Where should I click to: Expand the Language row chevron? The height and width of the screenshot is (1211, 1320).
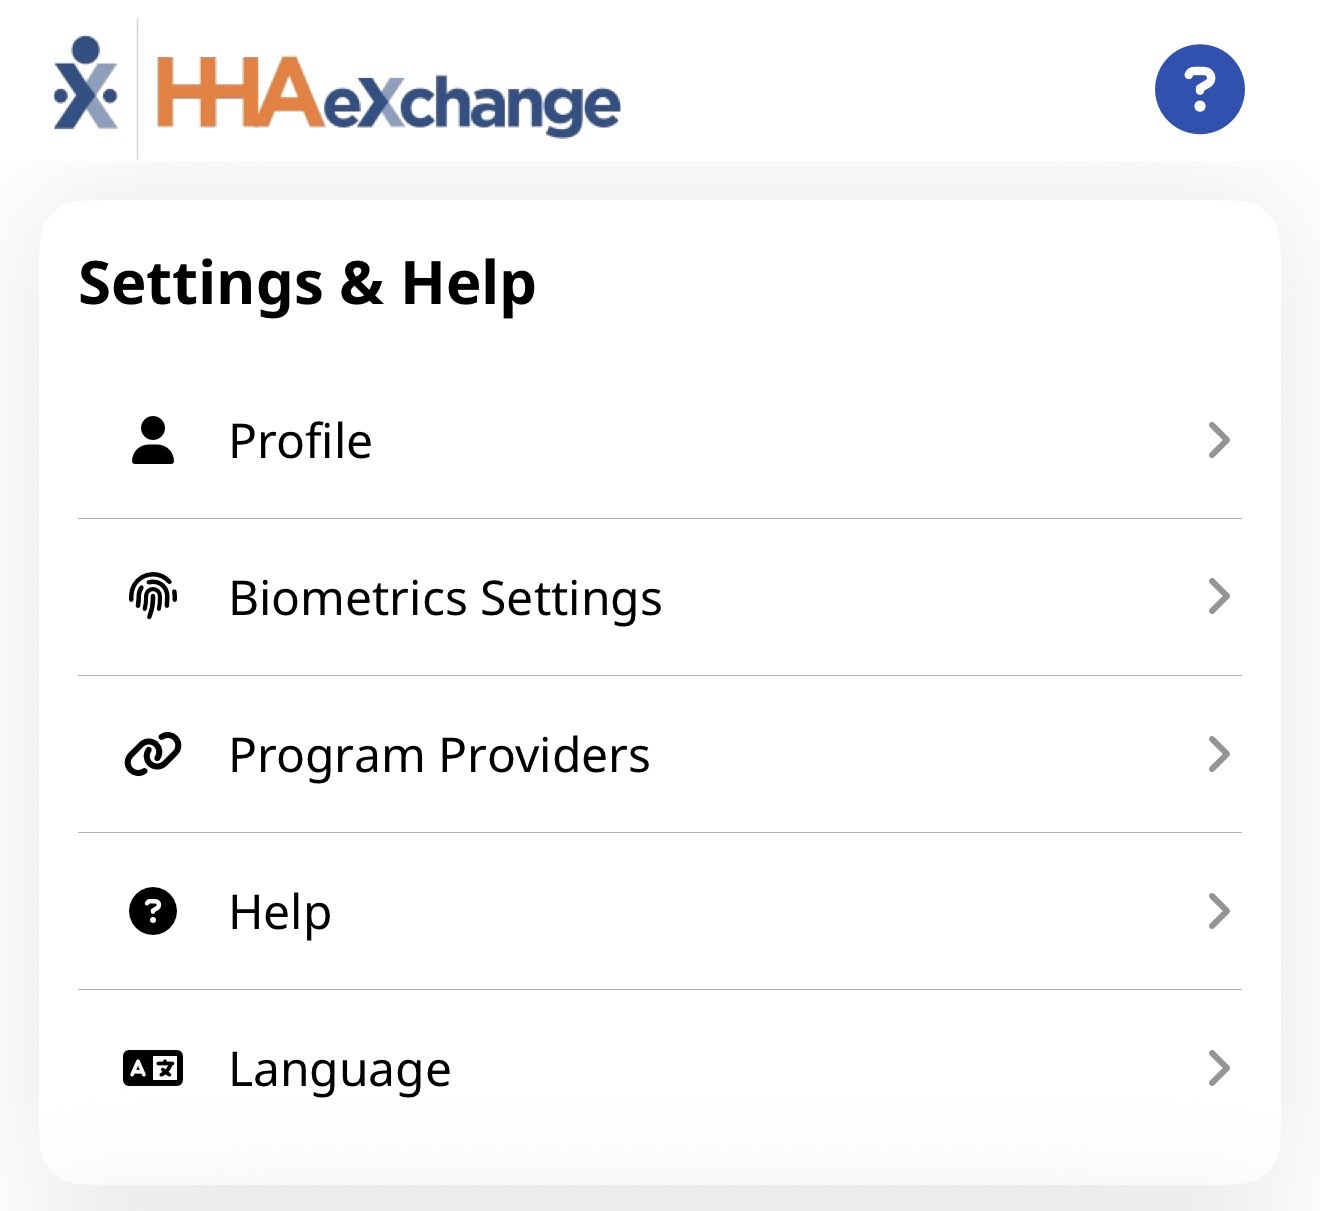click(x=1218, y=1068)
